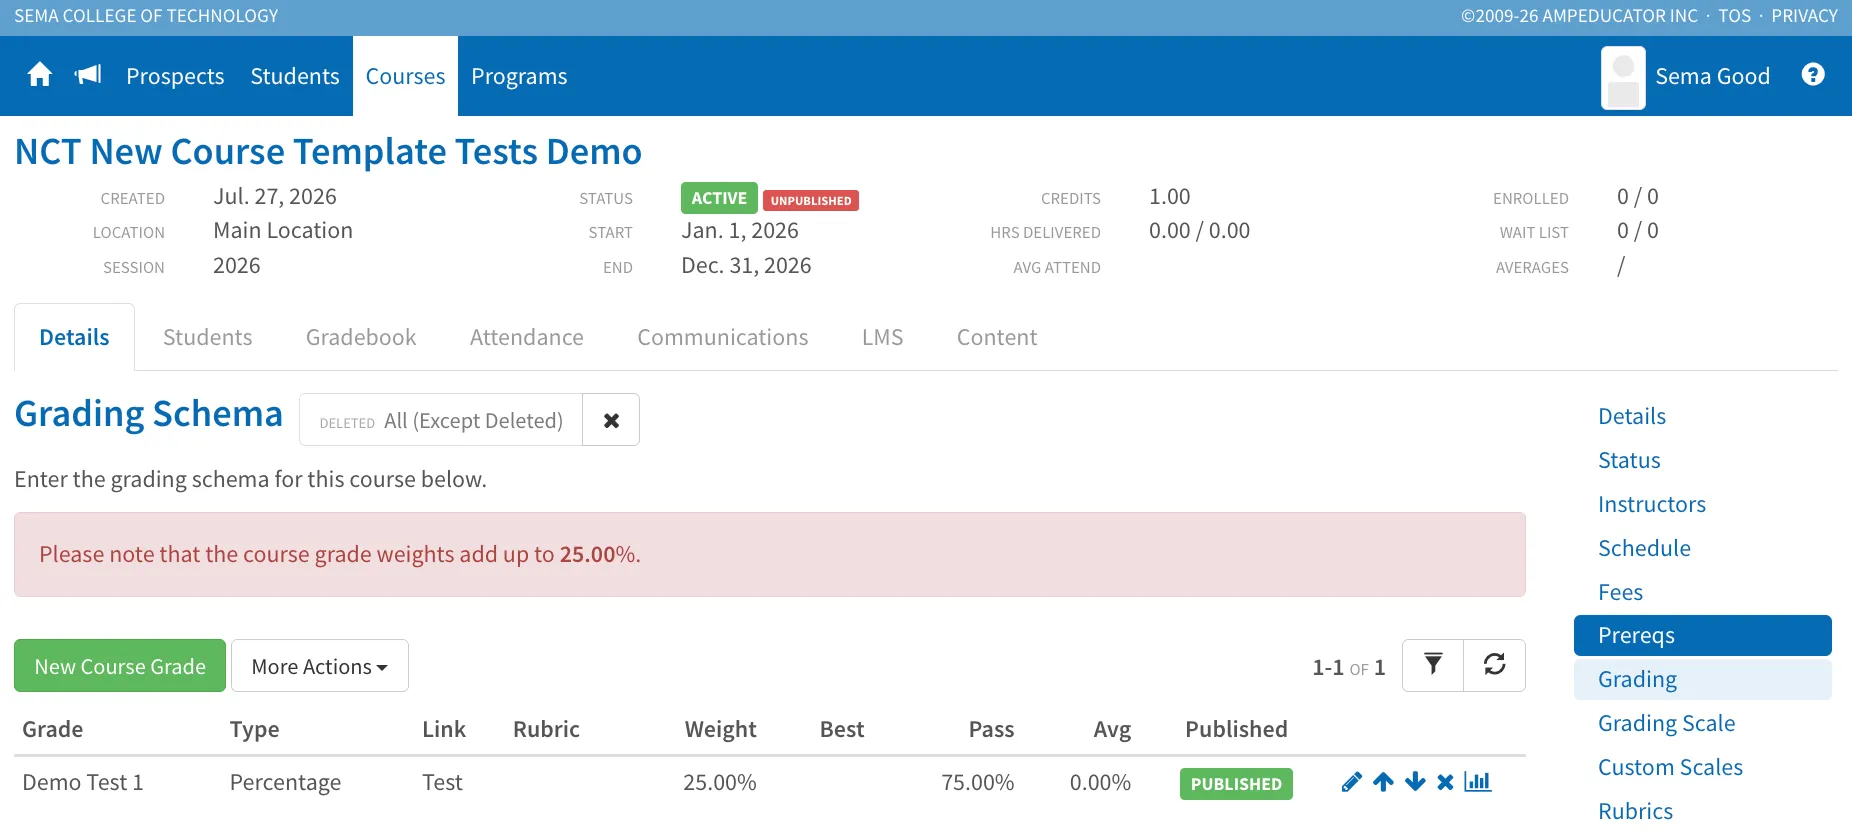Select the Attendance tab
The width and height of the screenshot is (1852, 832).
(x=527, y=337)
